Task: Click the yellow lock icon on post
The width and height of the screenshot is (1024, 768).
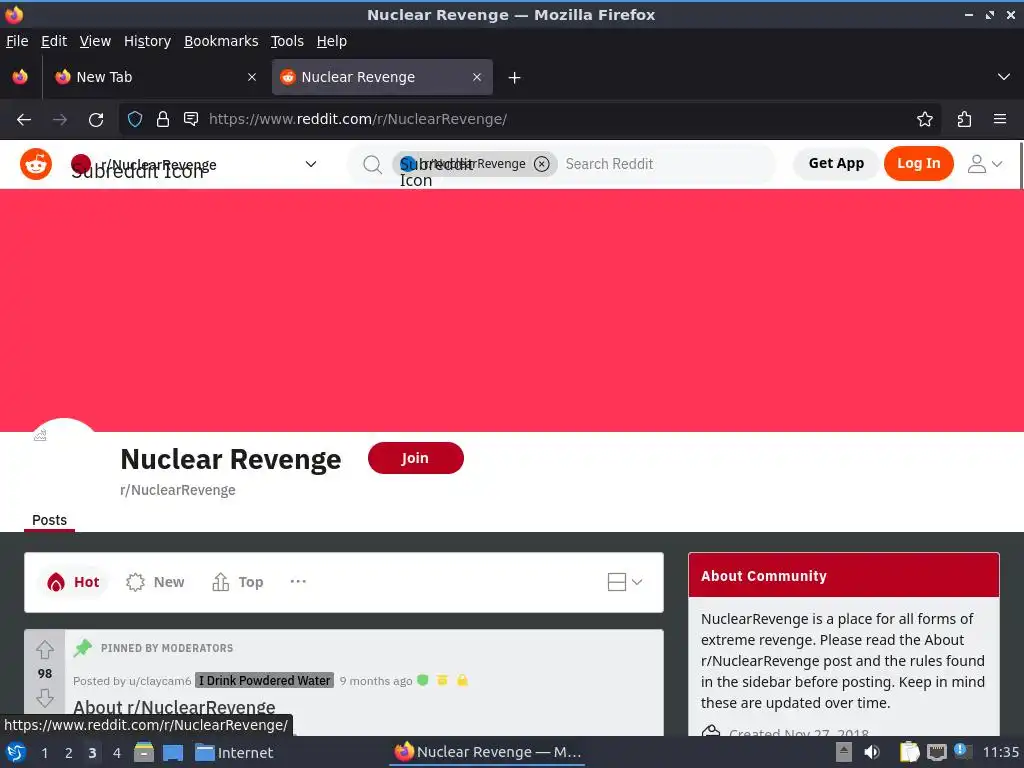Action: point(462,680)
